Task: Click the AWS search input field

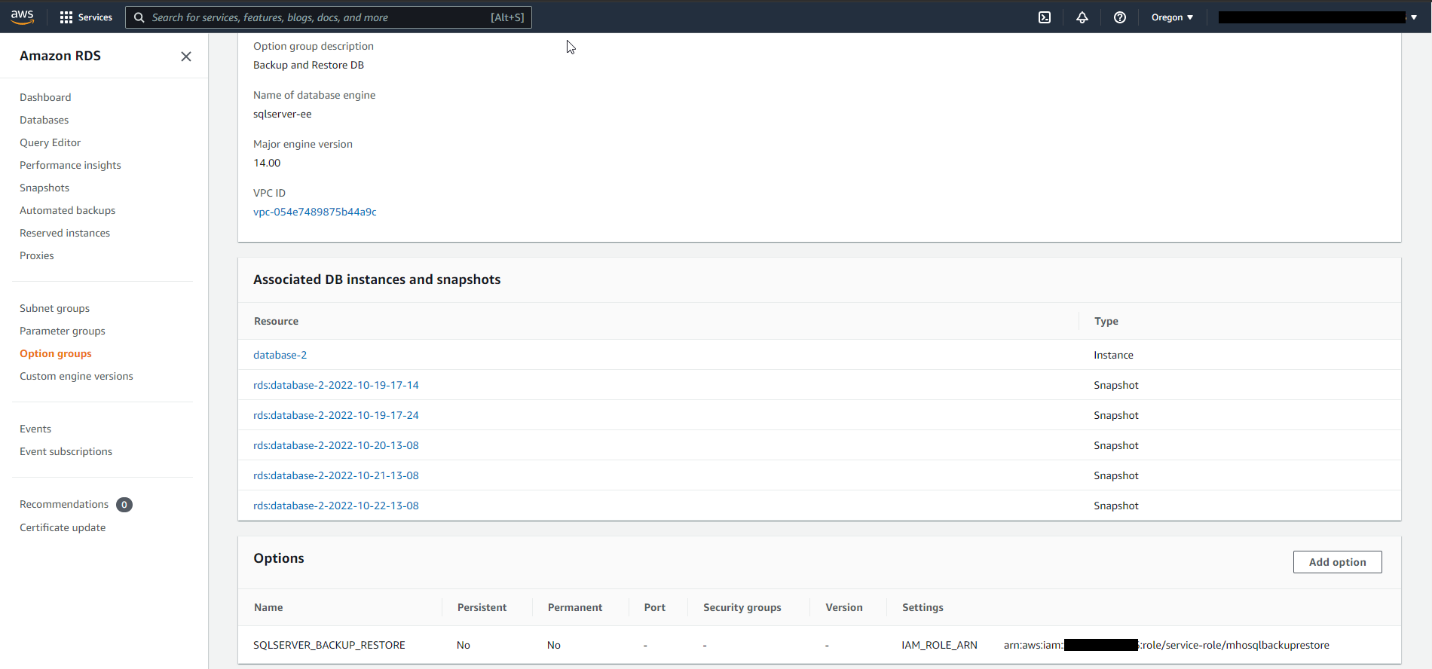Action: tap(328, 17)
